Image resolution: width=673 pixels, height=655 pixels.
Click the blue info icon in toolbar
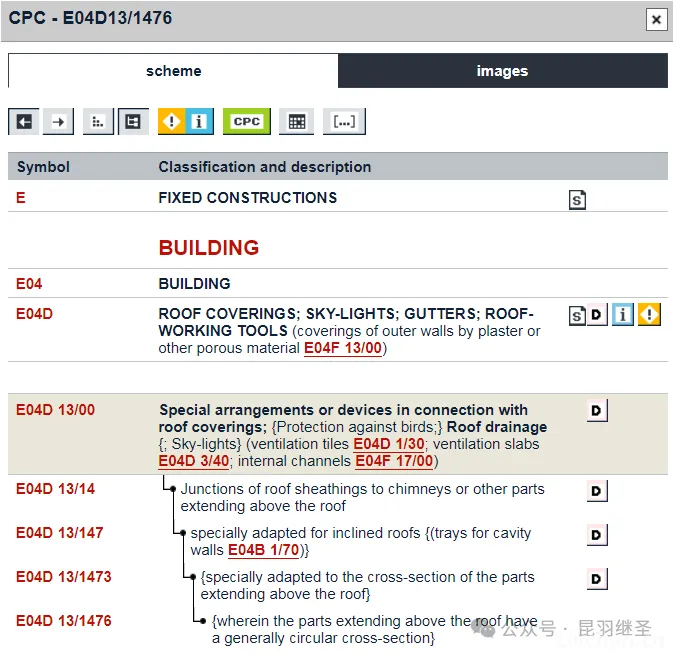[199, 121]
